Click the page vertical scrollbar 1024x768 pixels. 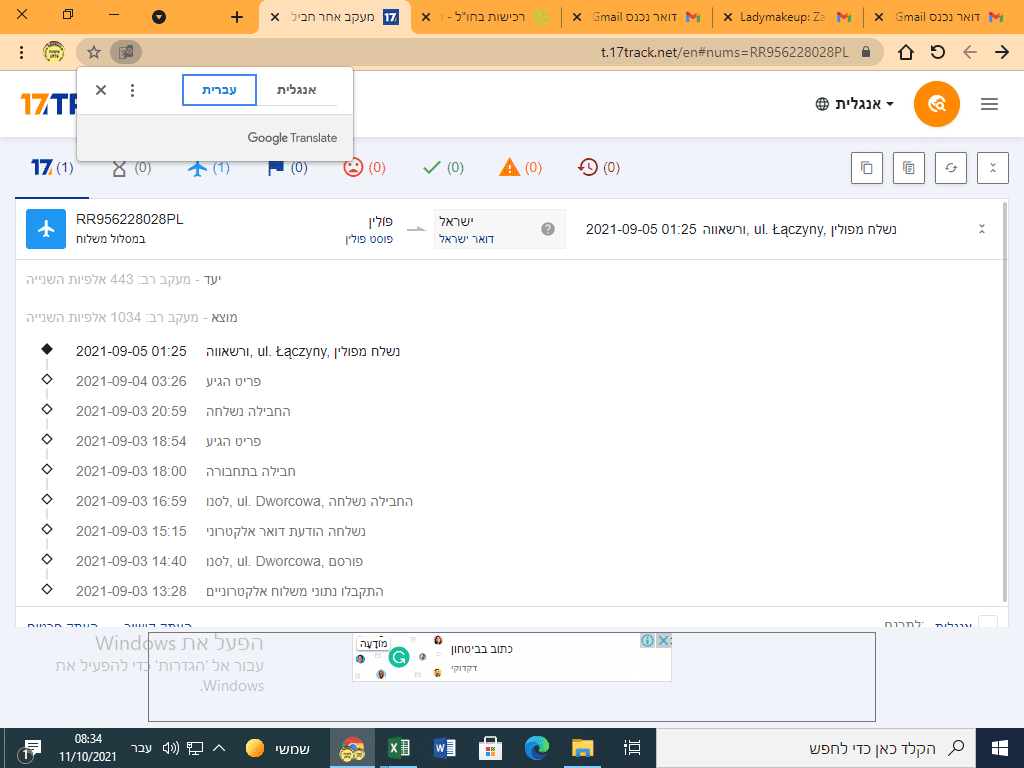click(1005, 402)
